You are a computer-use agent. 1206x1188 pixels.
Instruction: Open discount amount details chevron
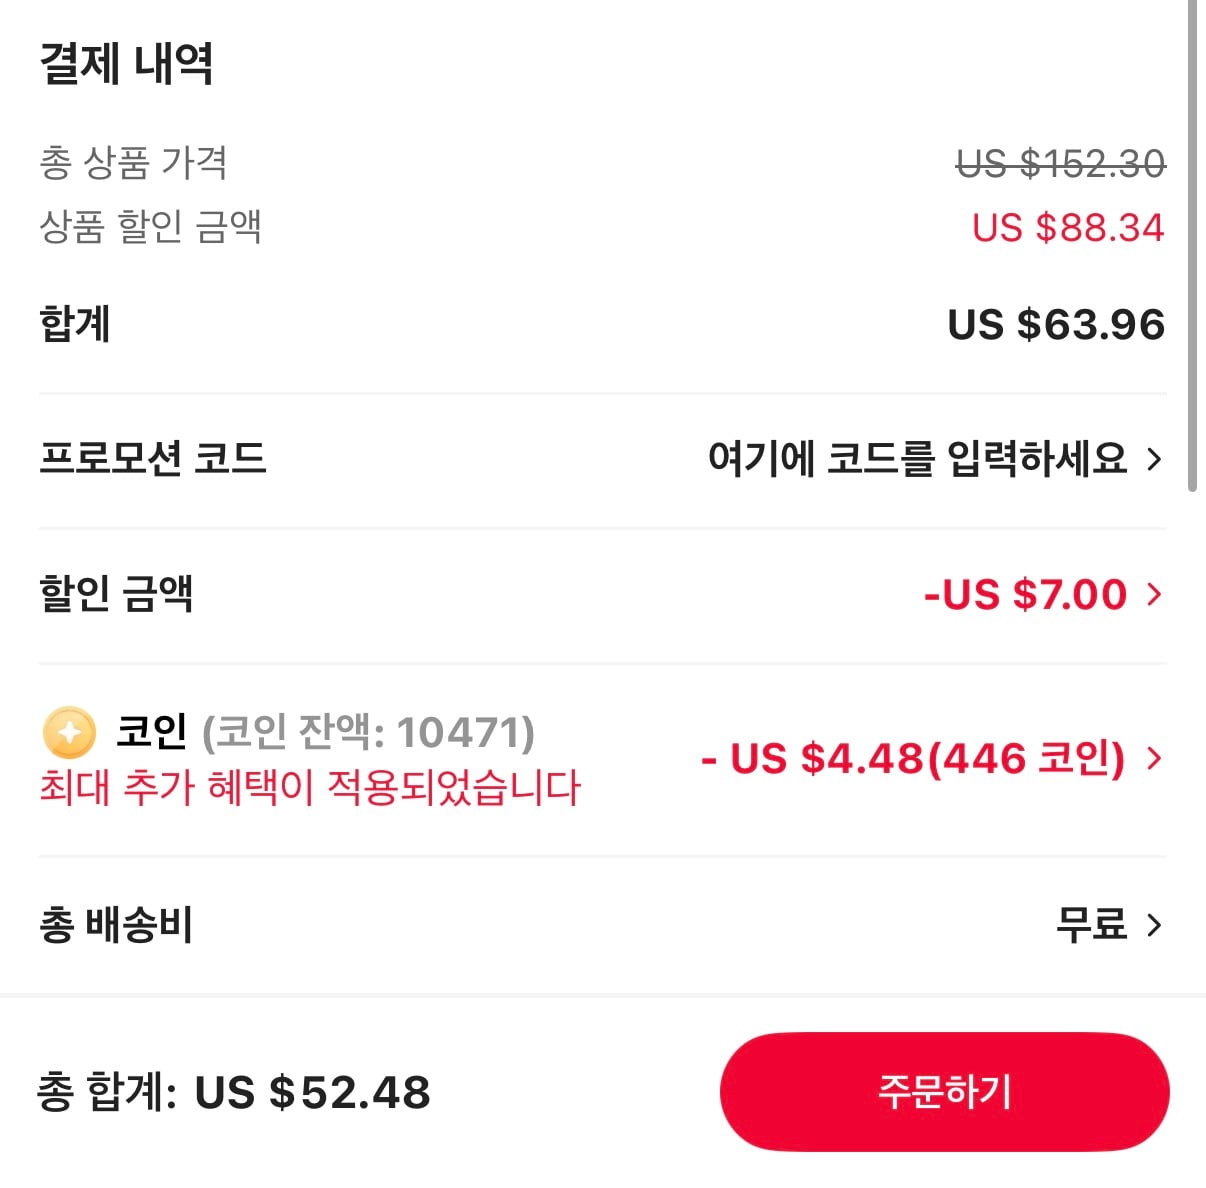pyautogui.click(x=1154, y=594)
